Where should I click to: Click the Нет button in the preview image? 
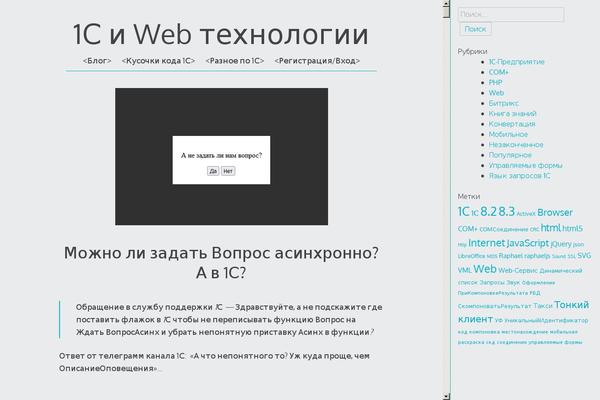(228, 171)
